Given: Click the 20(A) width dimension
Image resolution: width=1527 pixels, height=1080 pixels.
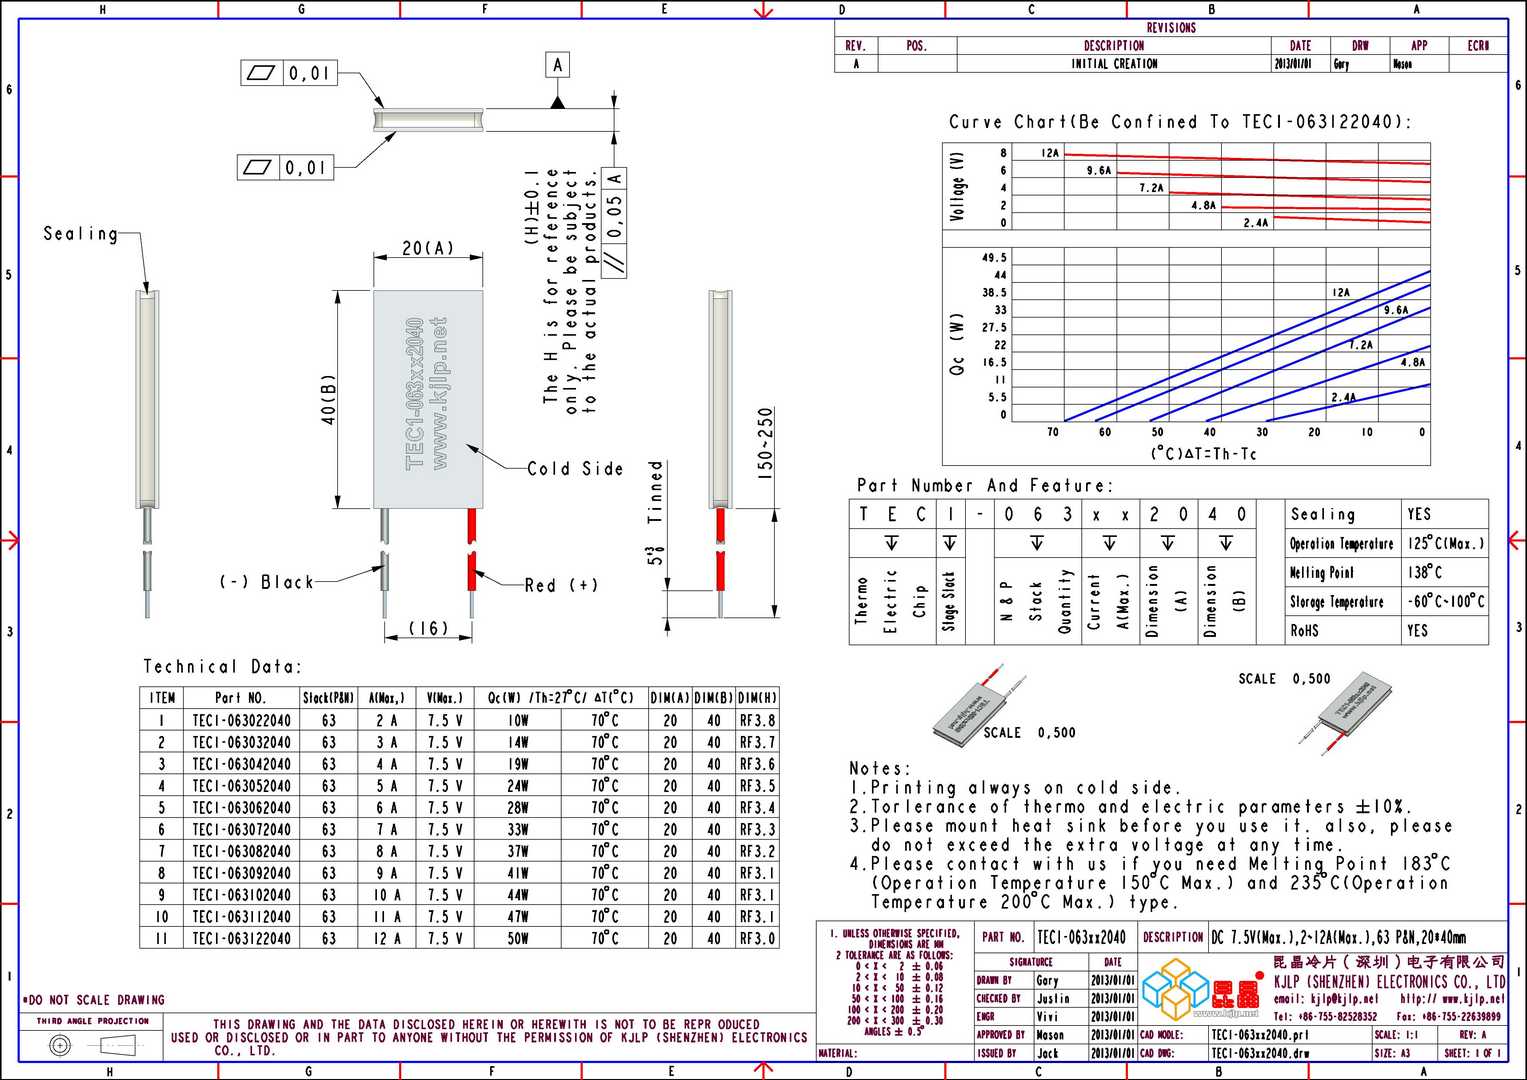Looking at the screenshot, I should tap(428, 248).
